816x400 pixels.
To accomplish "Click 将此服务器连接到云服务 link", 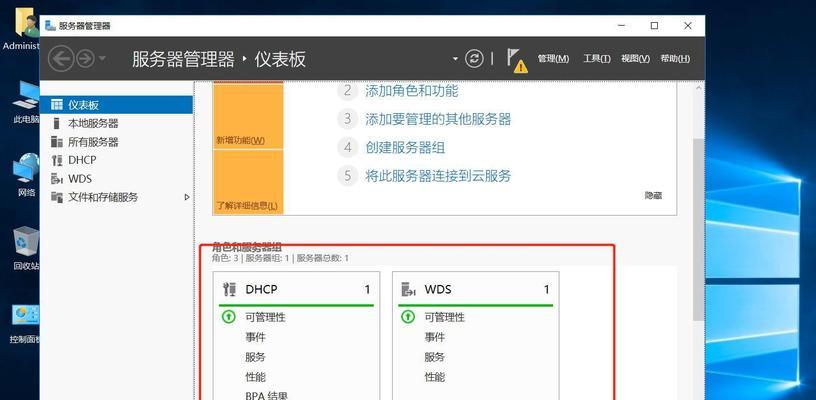I will point(438,175).
